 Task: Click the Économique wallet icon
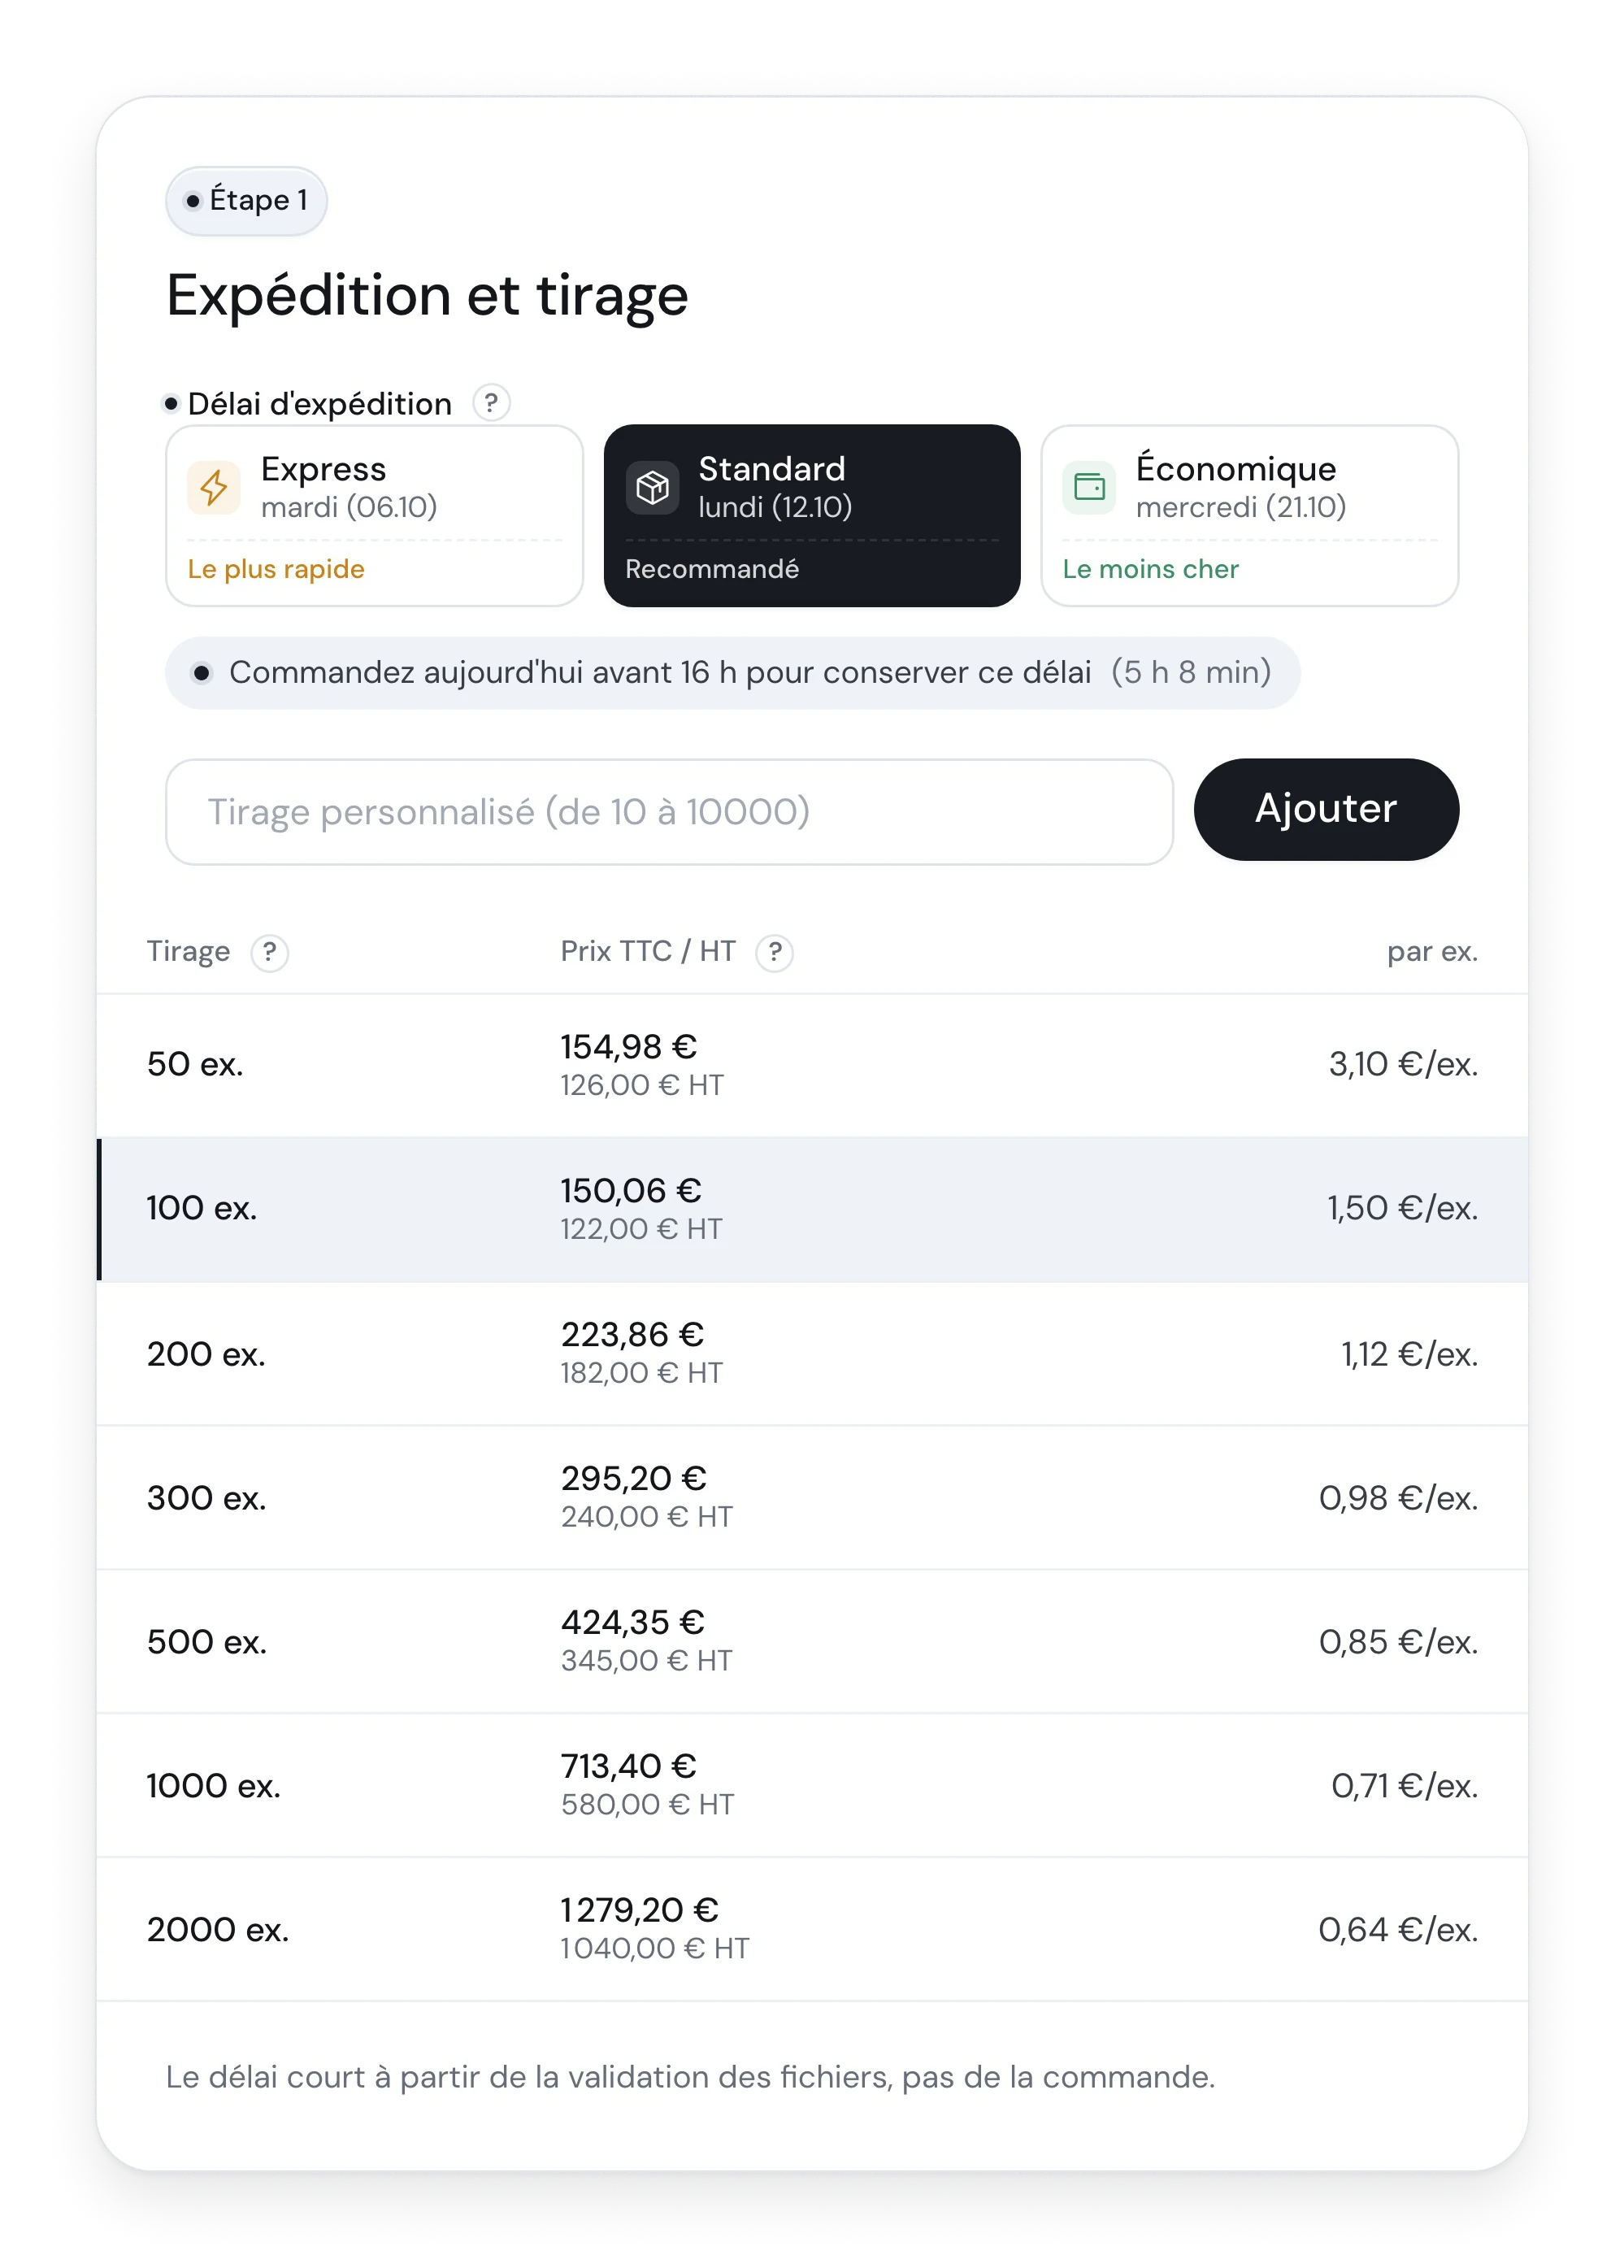[x=1089, y=488]
